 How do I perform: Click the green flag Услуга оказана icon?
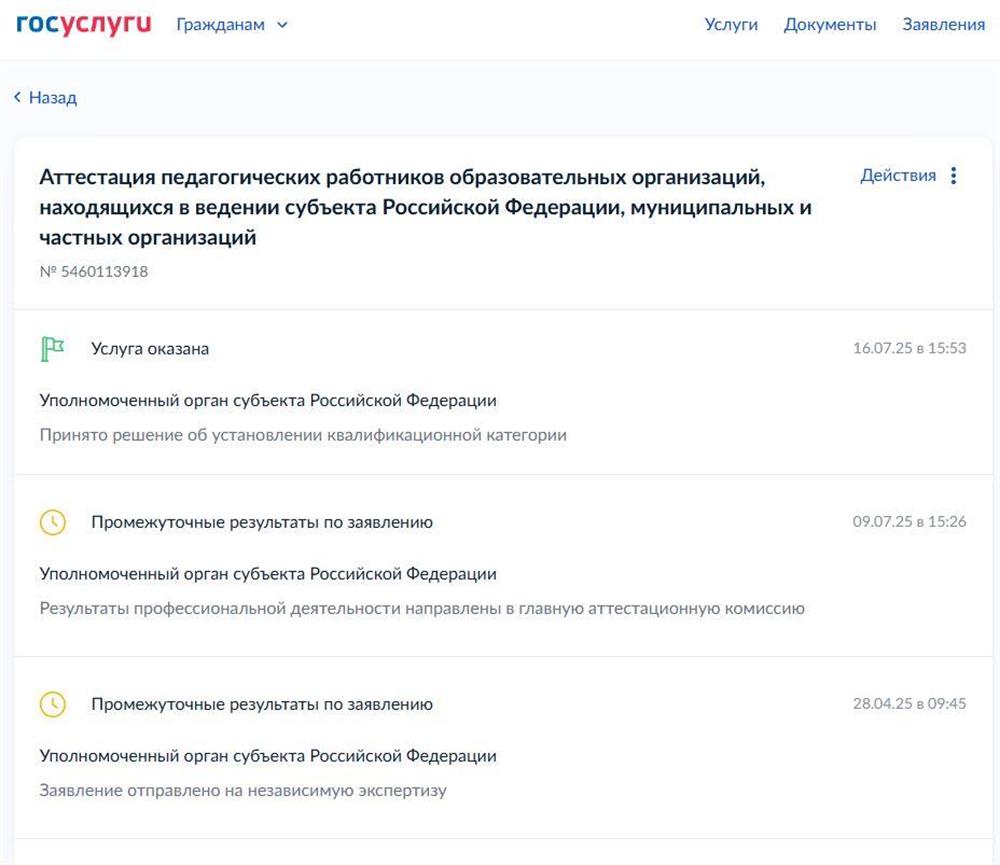[52, 349]
